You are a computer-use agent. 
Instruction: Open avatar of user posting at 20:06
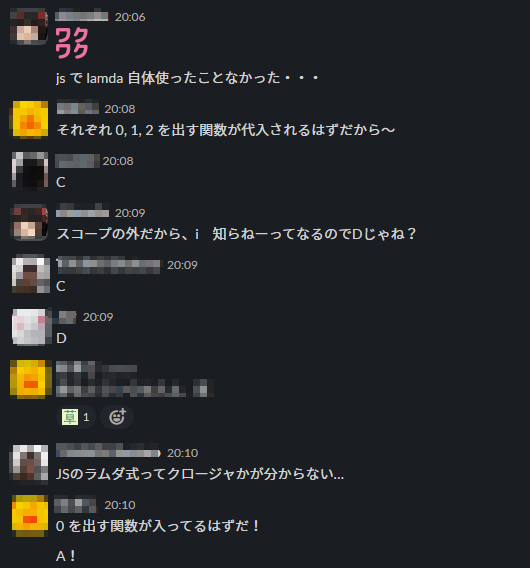[x=29, y=26]
